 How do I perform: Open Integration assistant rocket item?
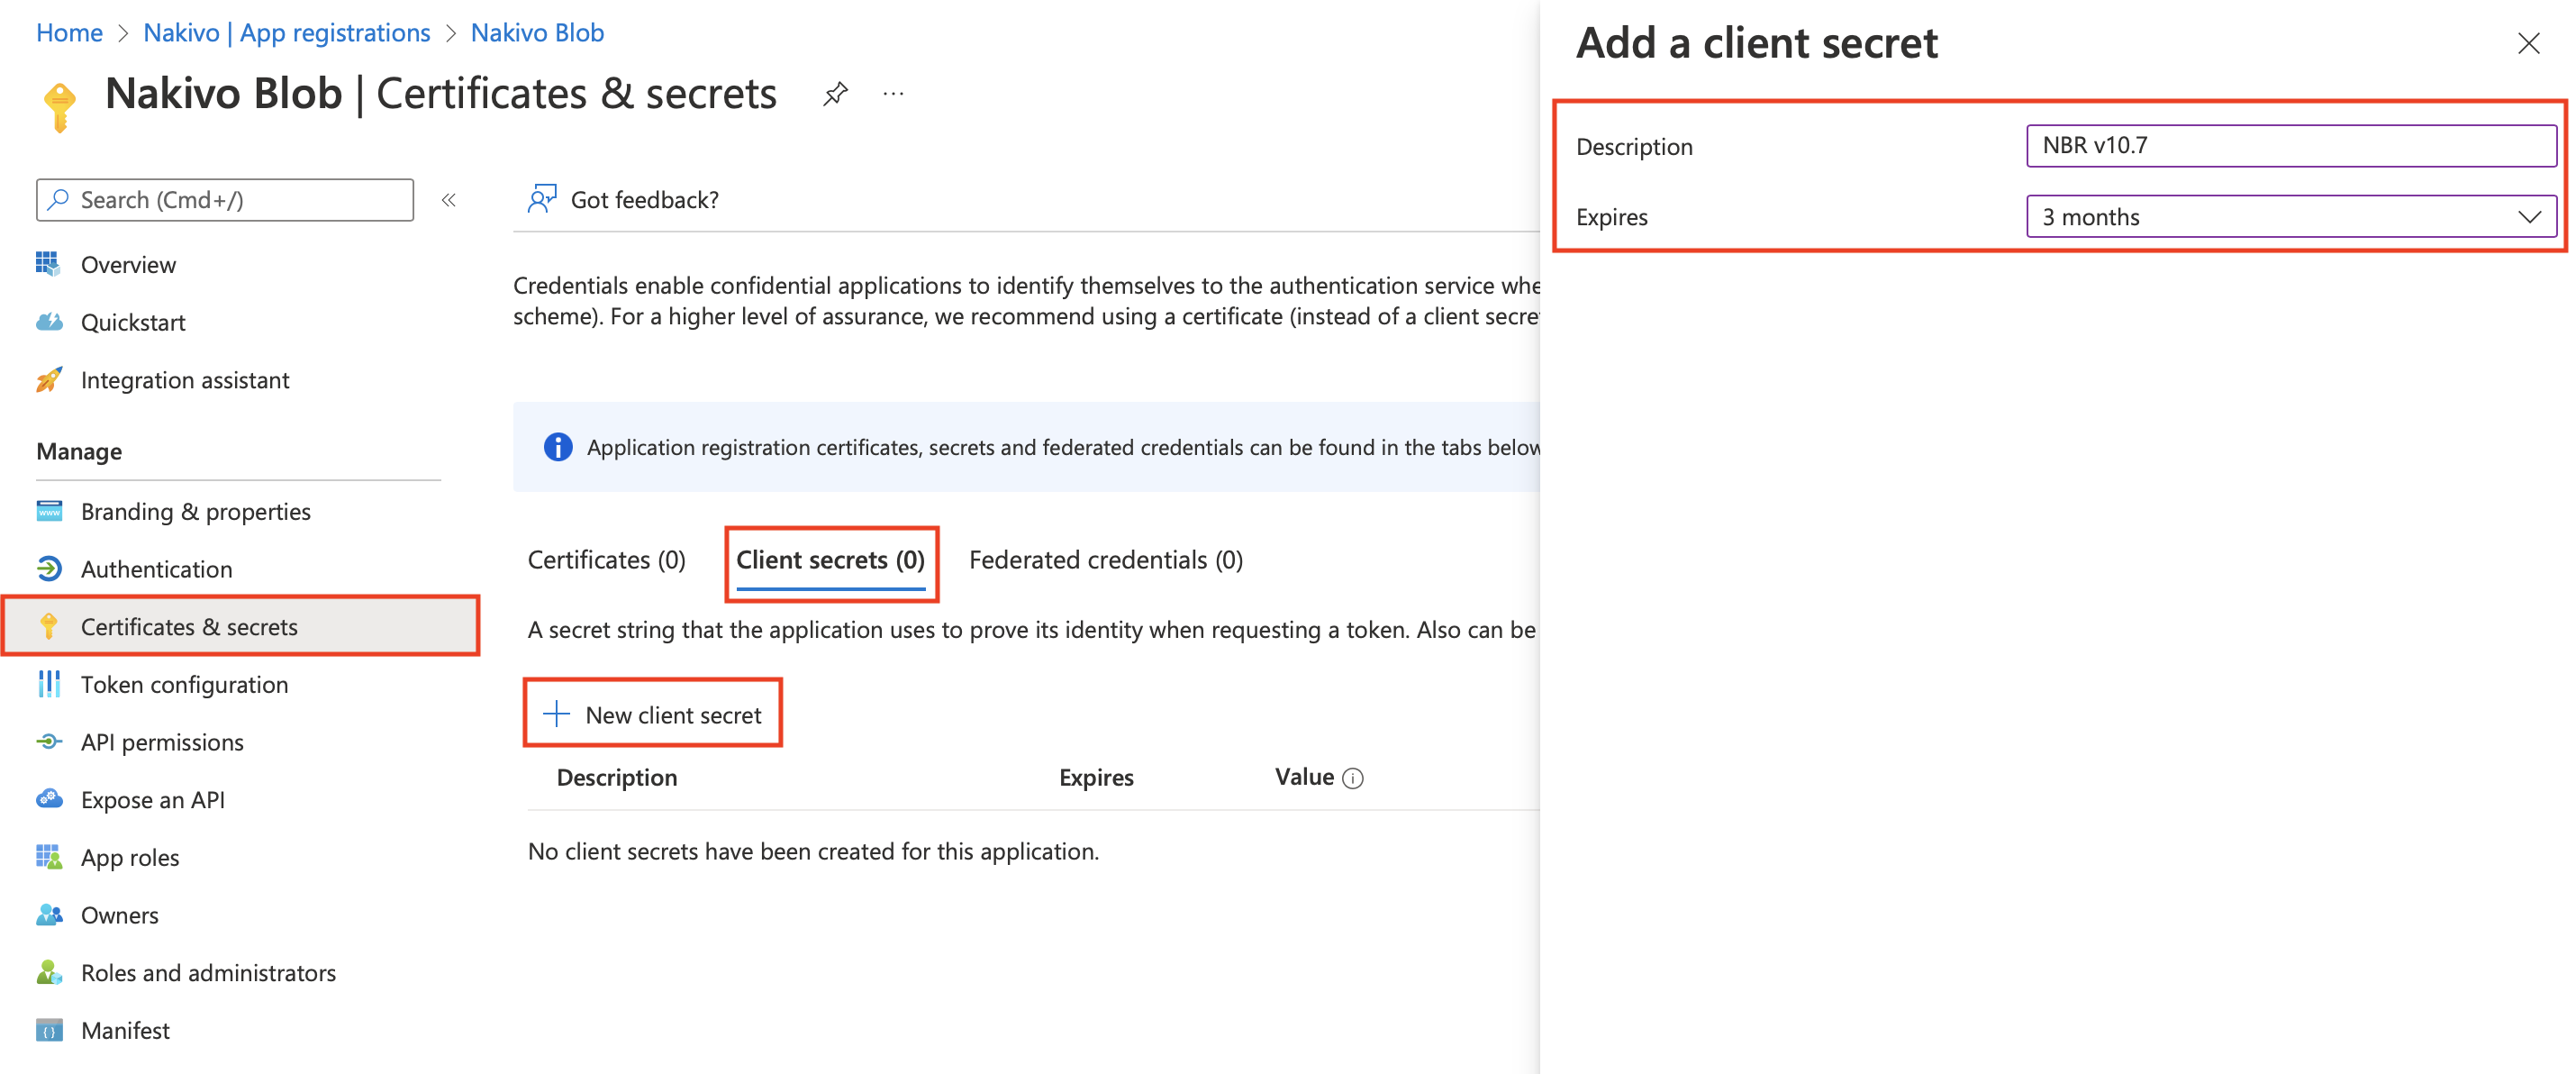[x=184, y=380]
